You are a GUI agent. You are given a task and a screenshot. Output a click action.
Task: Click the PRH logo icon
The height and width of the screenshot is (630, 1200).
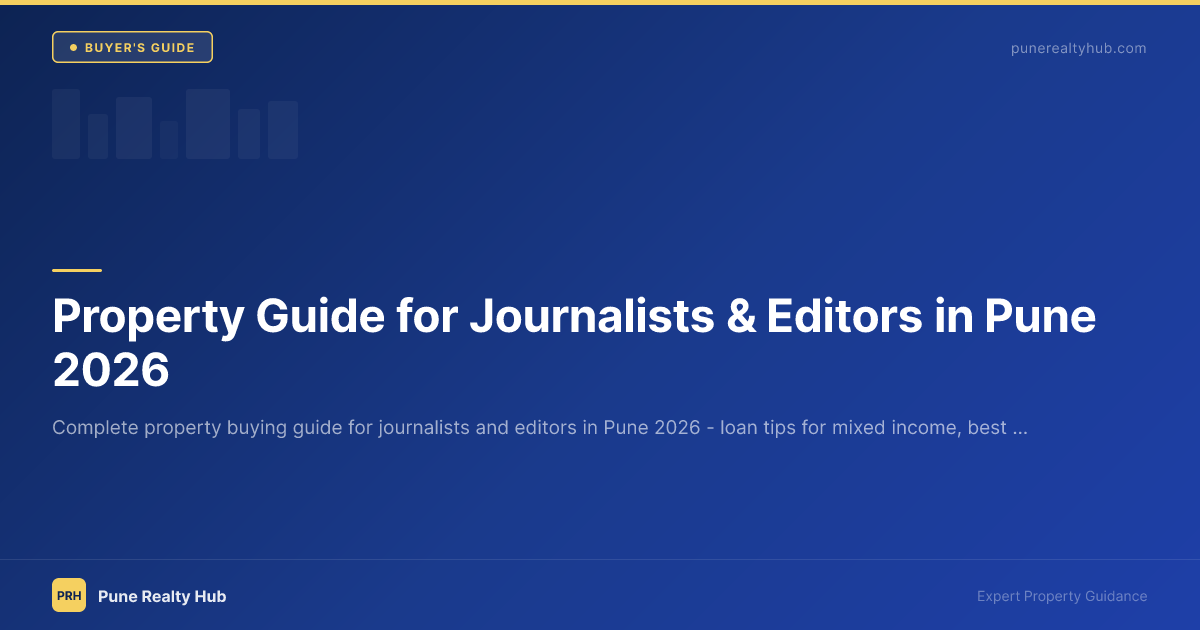69,595
